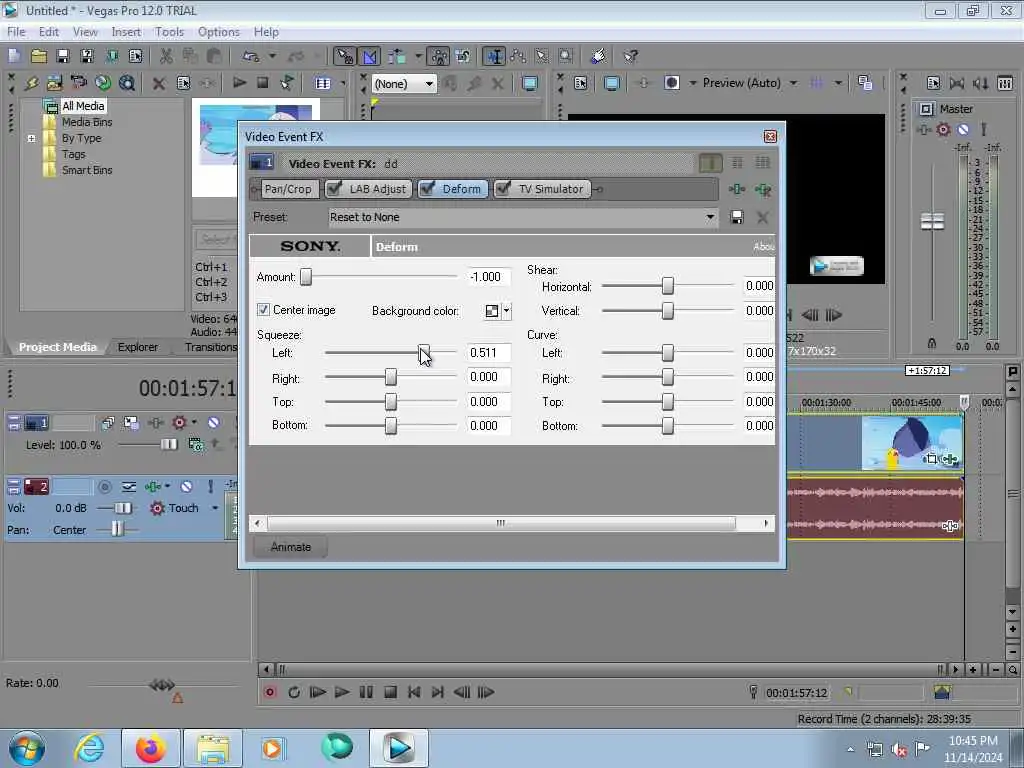Open the Options menu
The height and width of the screenshot is (768, 1024).
(219, 32)
